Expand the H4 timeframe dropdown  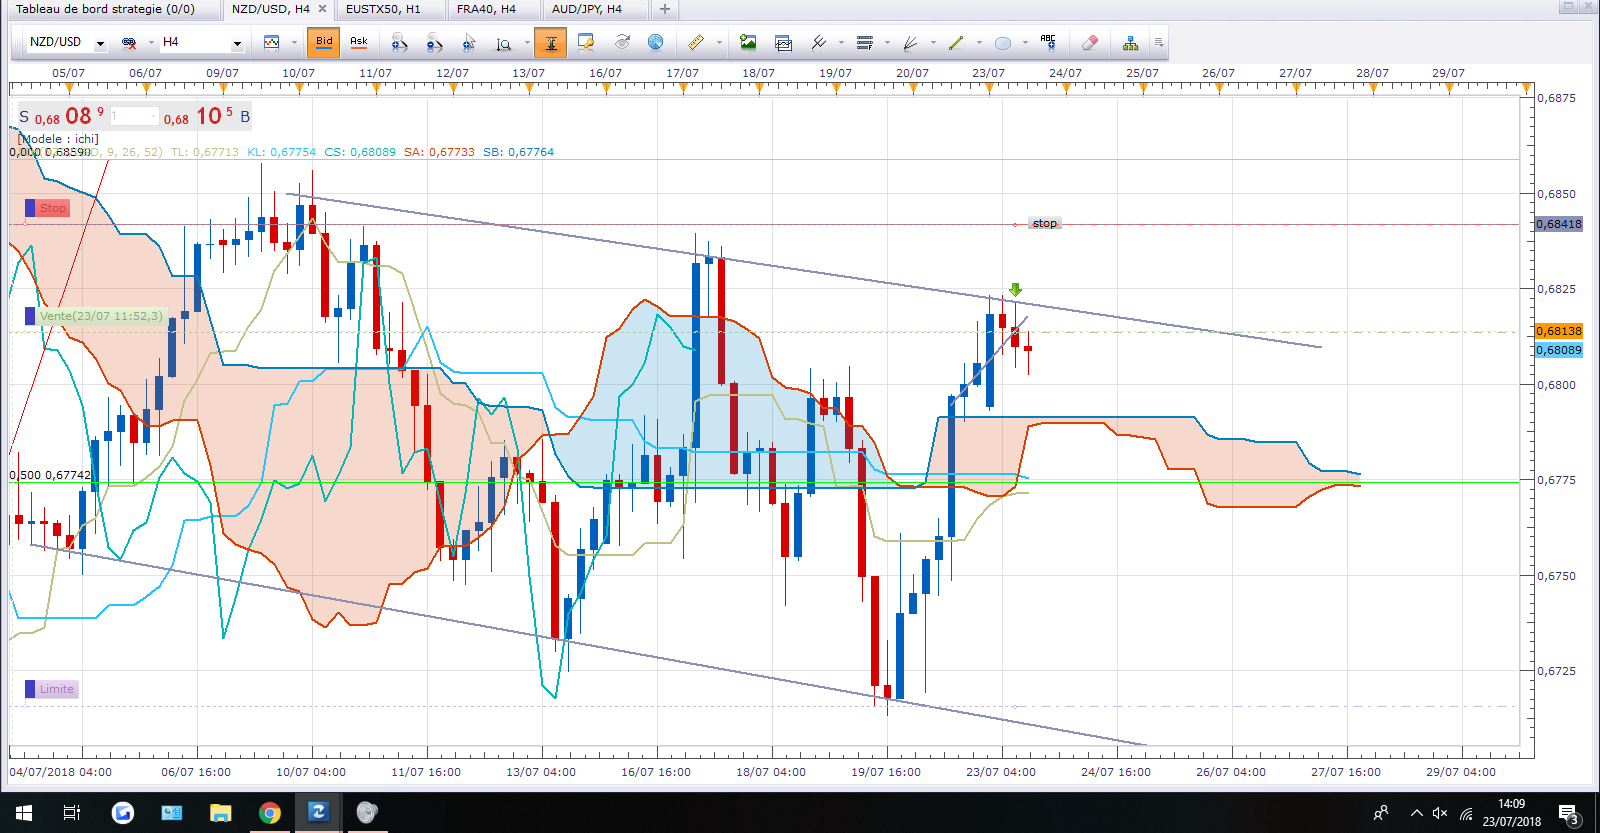click(x=237, y=44)
